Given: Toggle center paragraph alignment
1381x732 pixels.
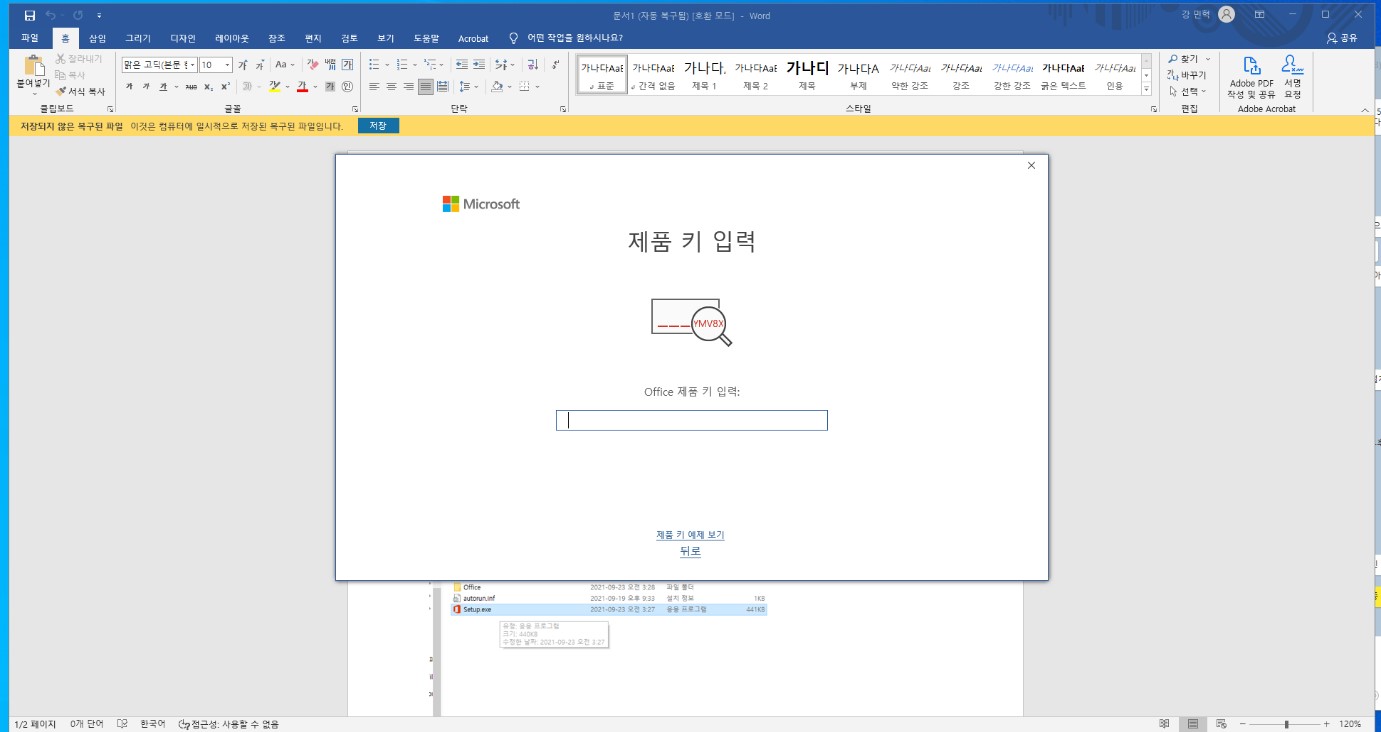Looking at the screenshot, I should pos(391,87).
